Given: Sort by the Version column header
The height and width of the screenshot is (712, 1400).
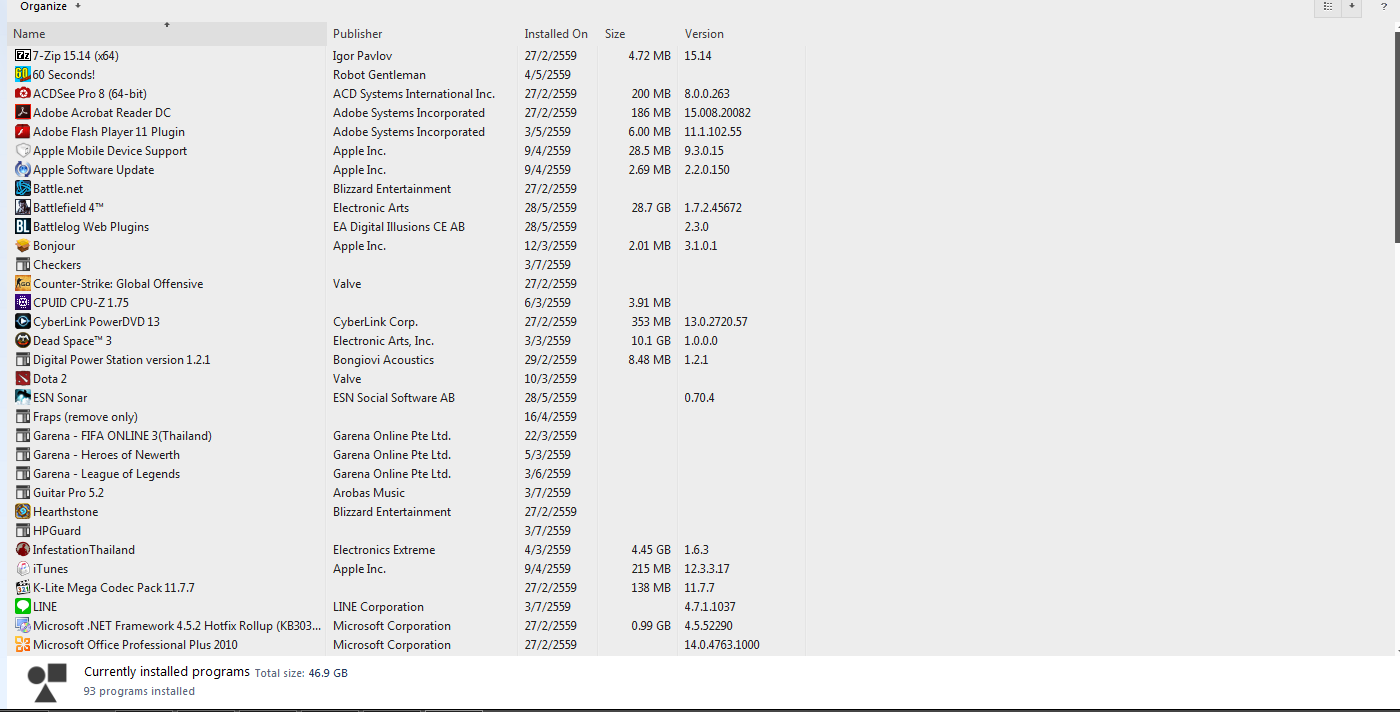Looking at the screenshot, I should click(x=741, y=34).
